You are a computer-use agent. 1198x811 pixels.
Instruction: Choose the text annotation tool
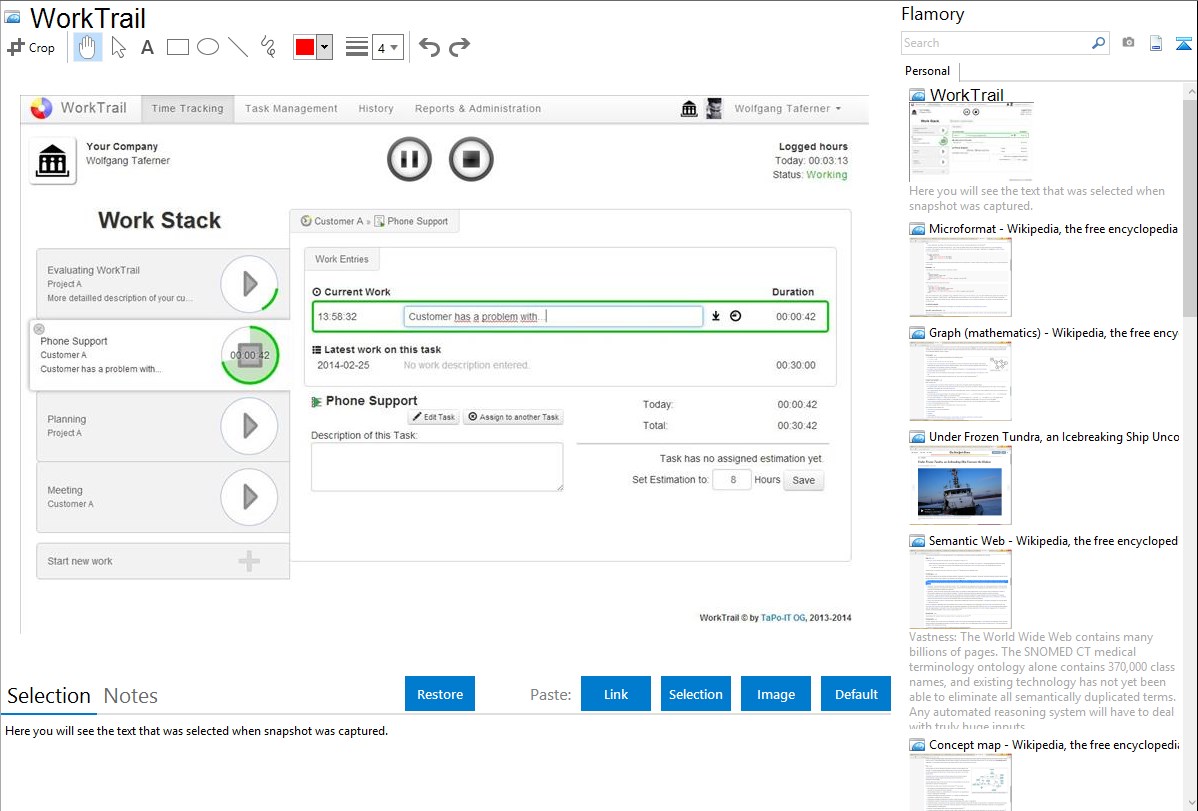tap(147, 47)
